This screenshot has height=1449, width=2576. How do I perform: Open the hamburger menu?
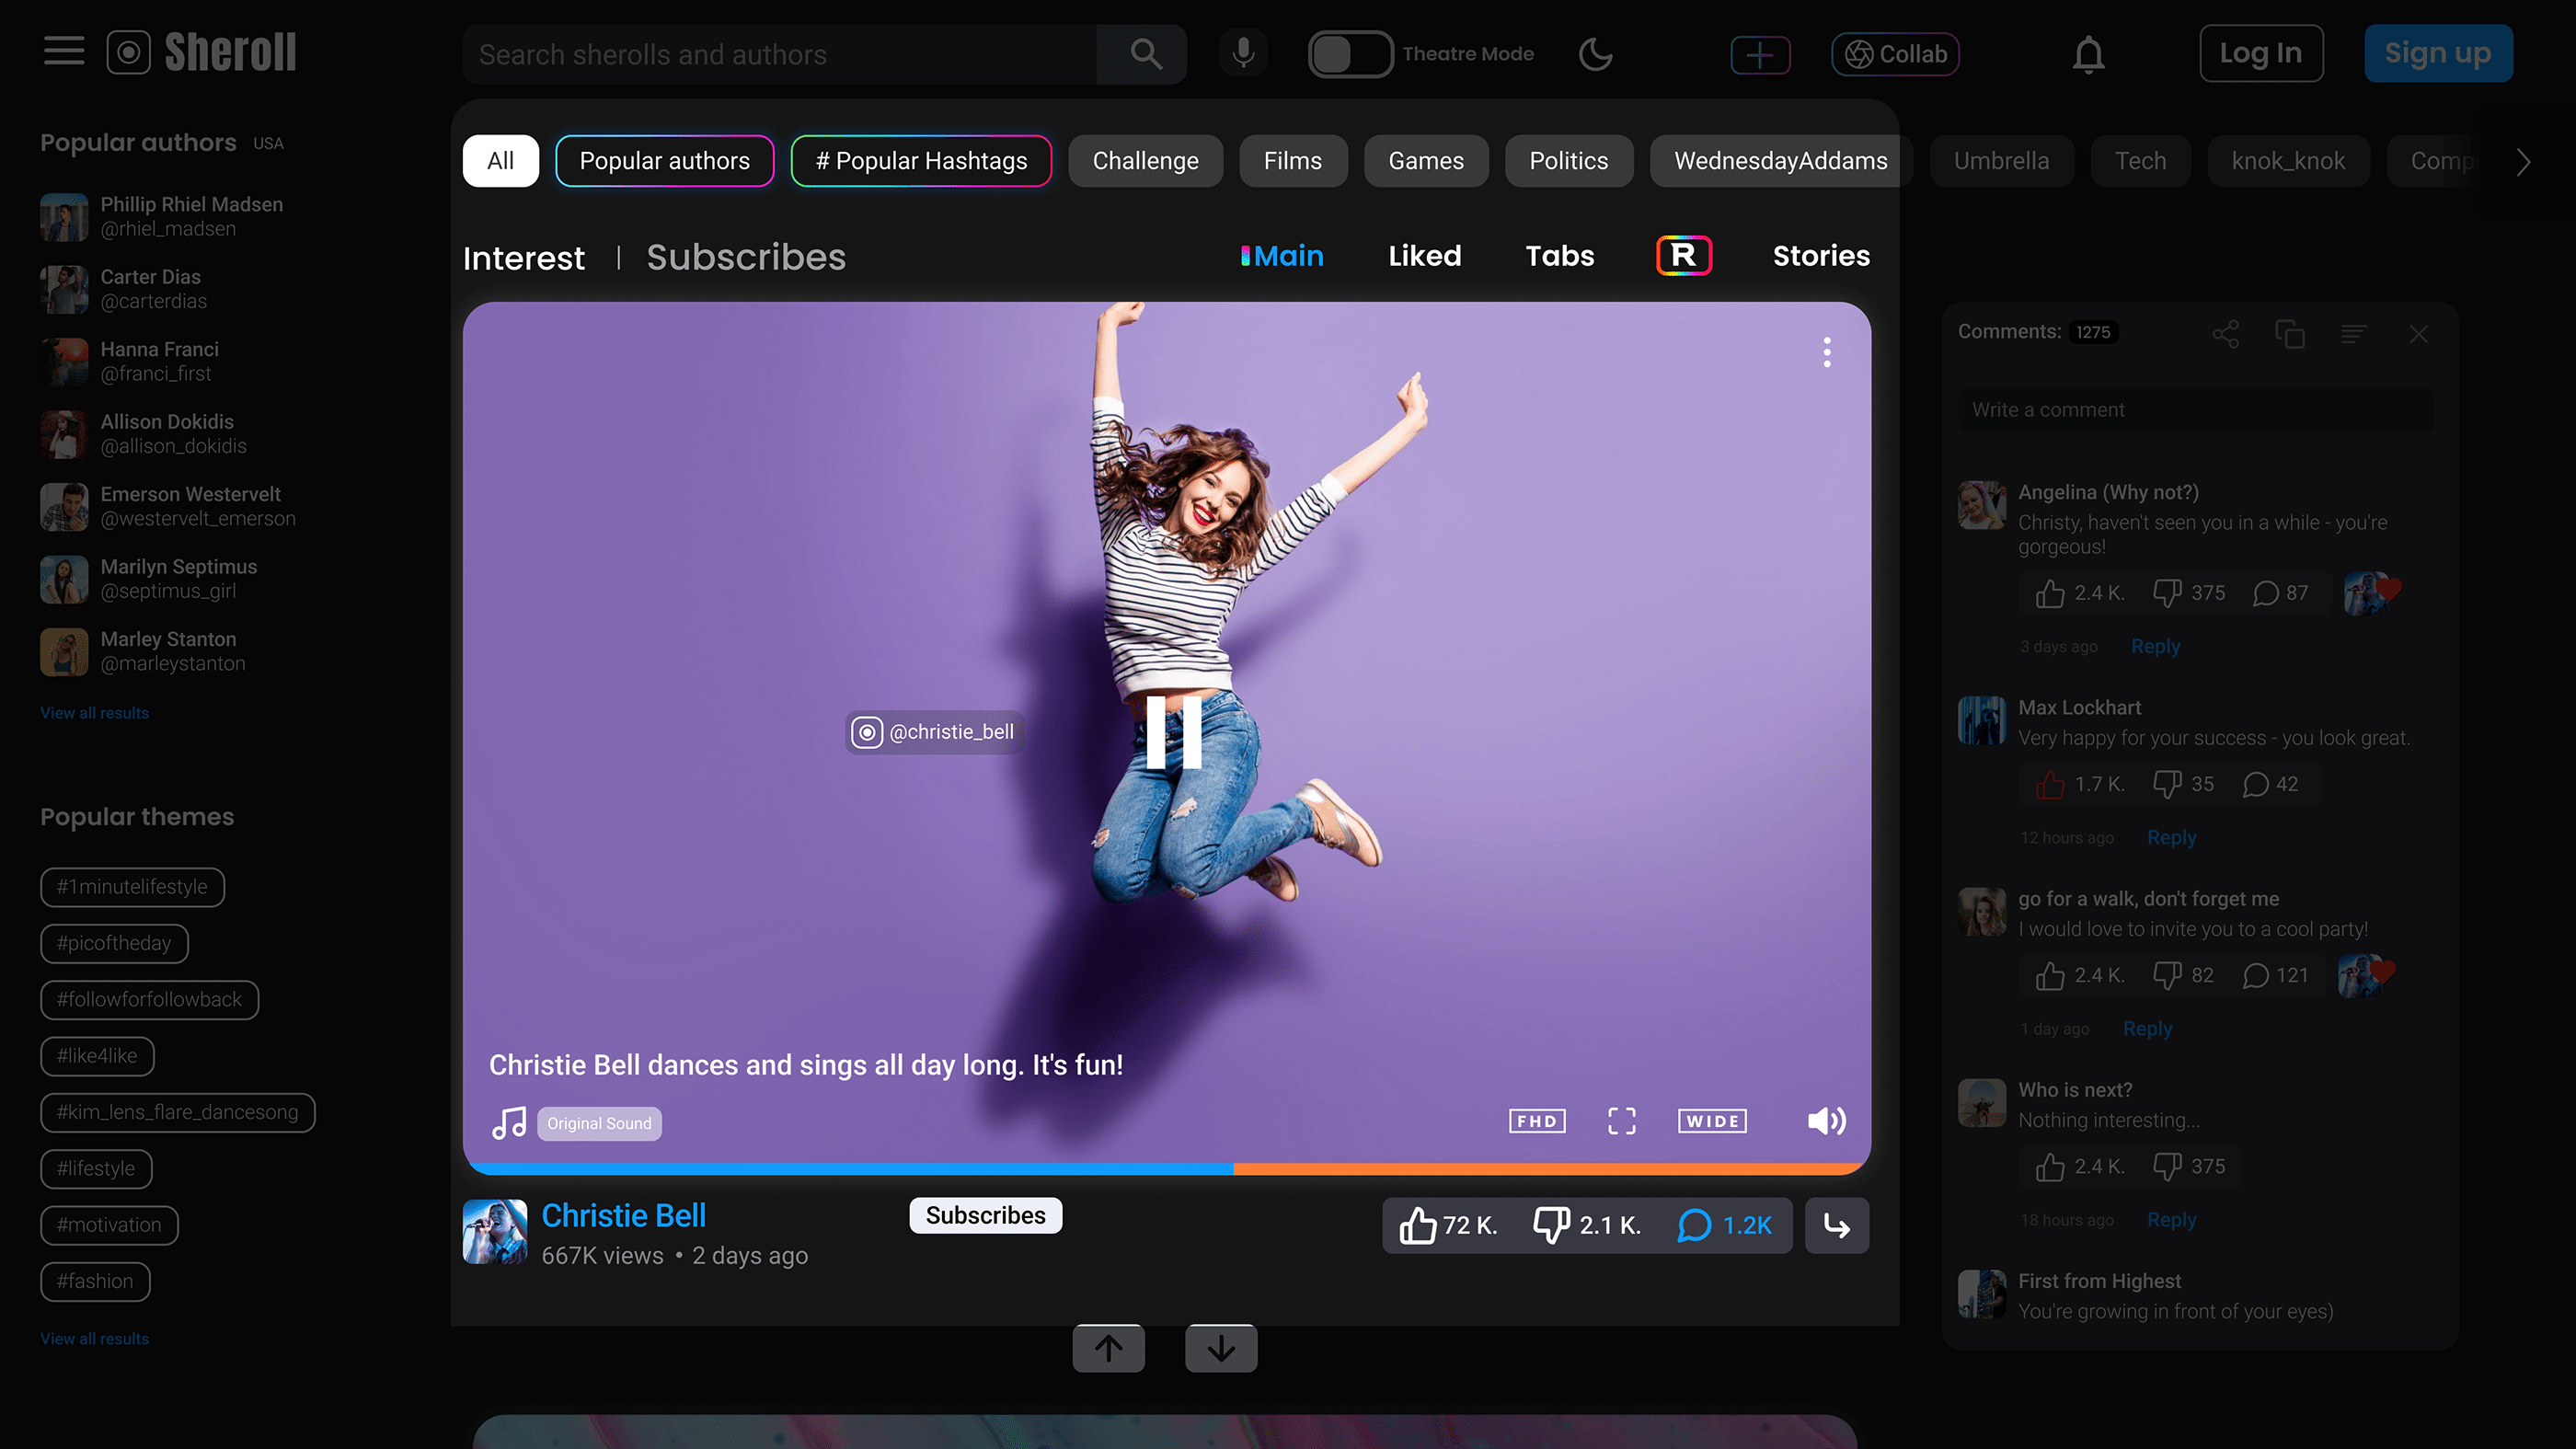64,51
